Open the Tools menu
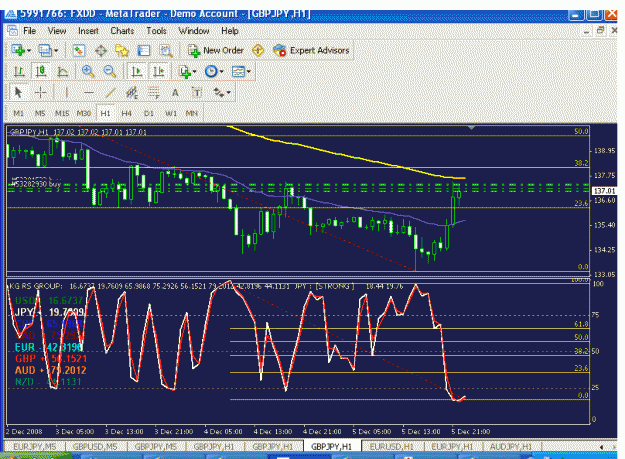The image size is (625, 459). (x=156, y=31)
